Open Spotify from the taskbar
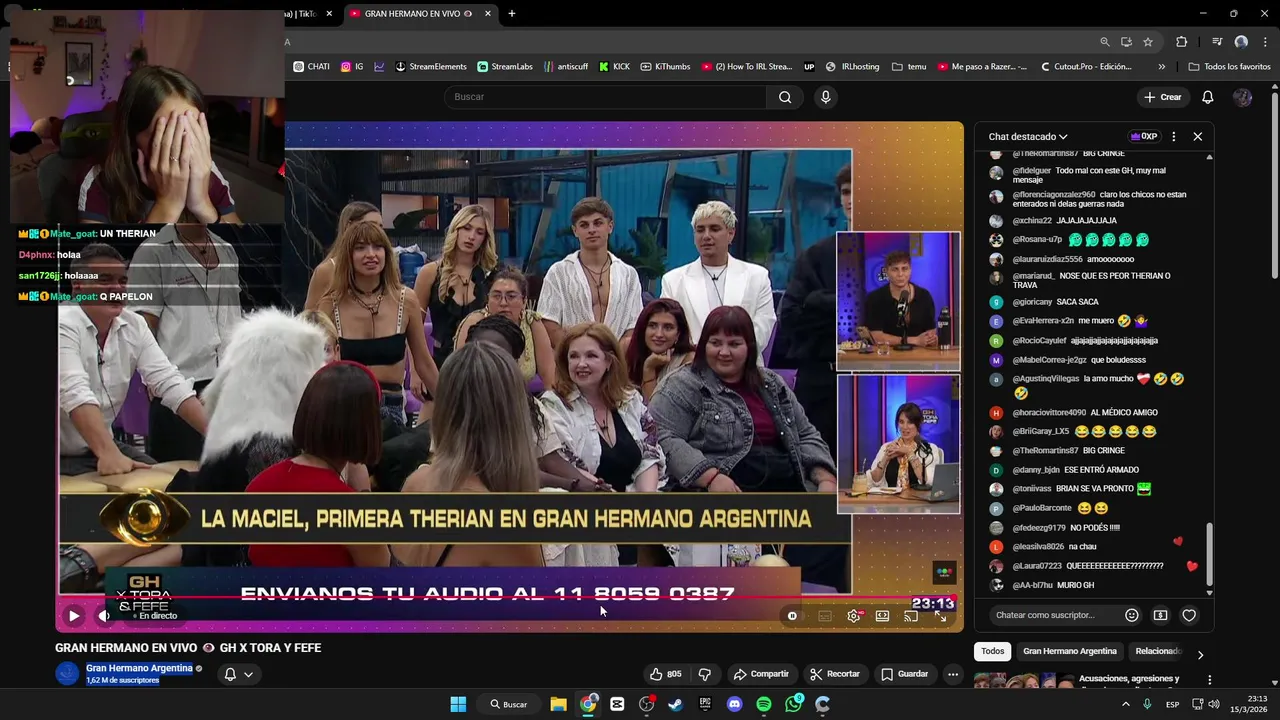The image size is (1280, 720). click(764, 704)
